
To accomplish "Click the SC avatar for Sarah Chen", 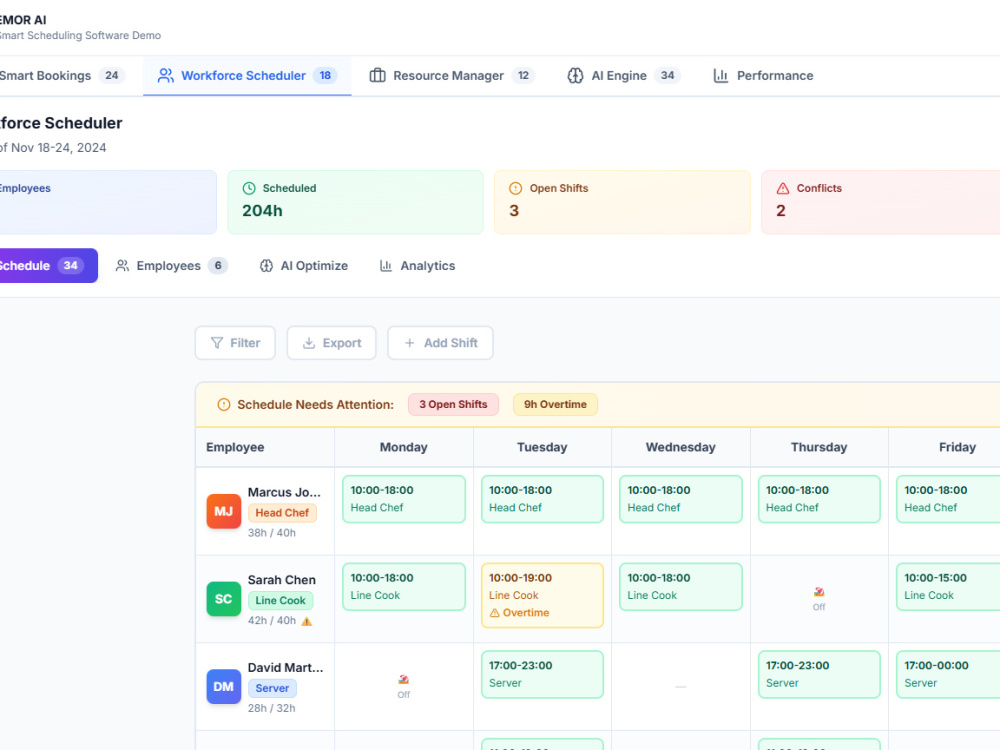I will click(x=223, y=599).
